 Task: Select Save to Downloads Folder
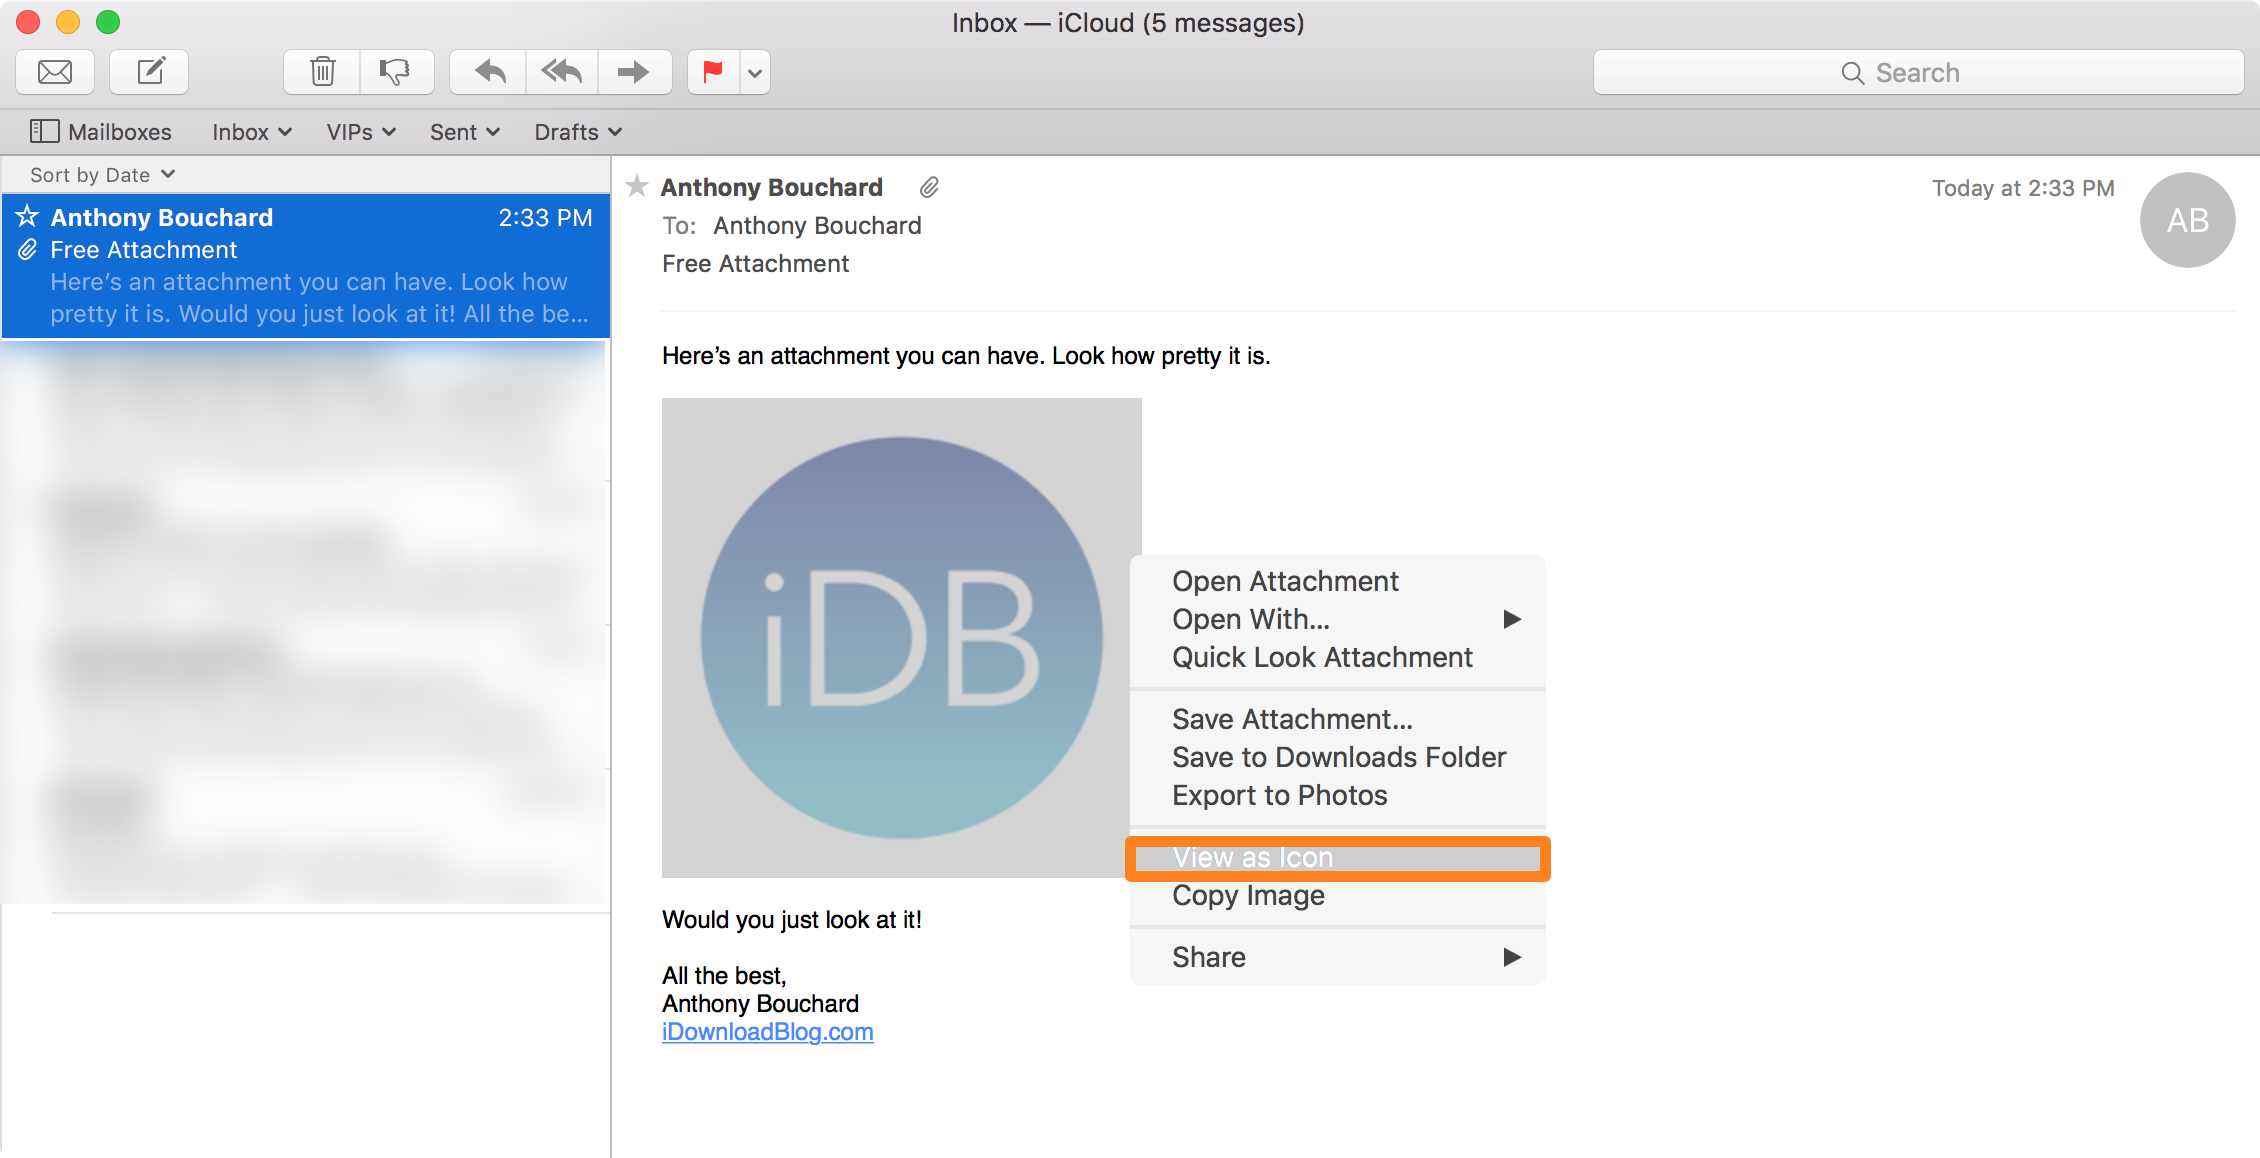click(1338, 757)
